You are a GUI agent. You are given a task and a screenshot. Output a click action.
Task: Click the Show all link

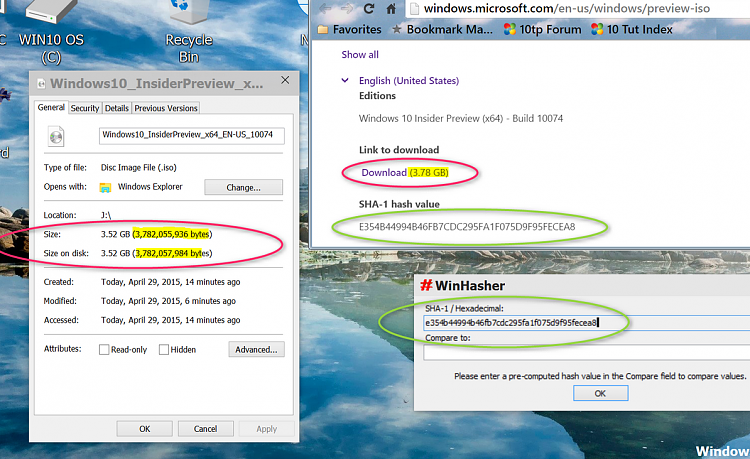360,55
